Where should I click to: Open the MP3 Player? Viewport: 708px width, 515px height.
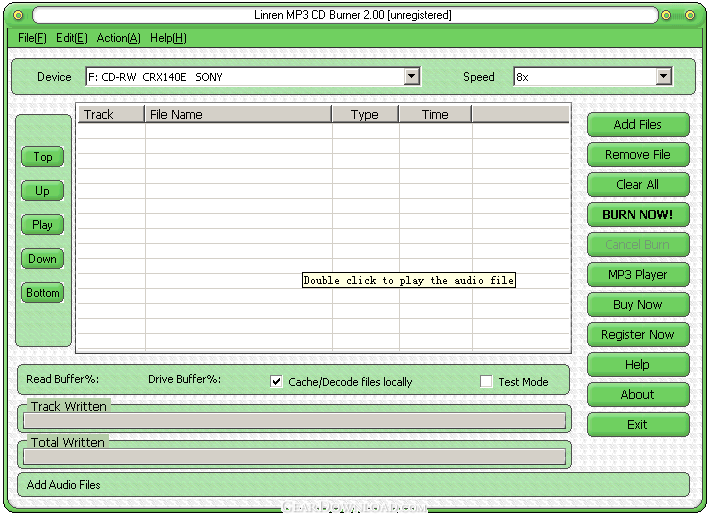pos(638,274)
